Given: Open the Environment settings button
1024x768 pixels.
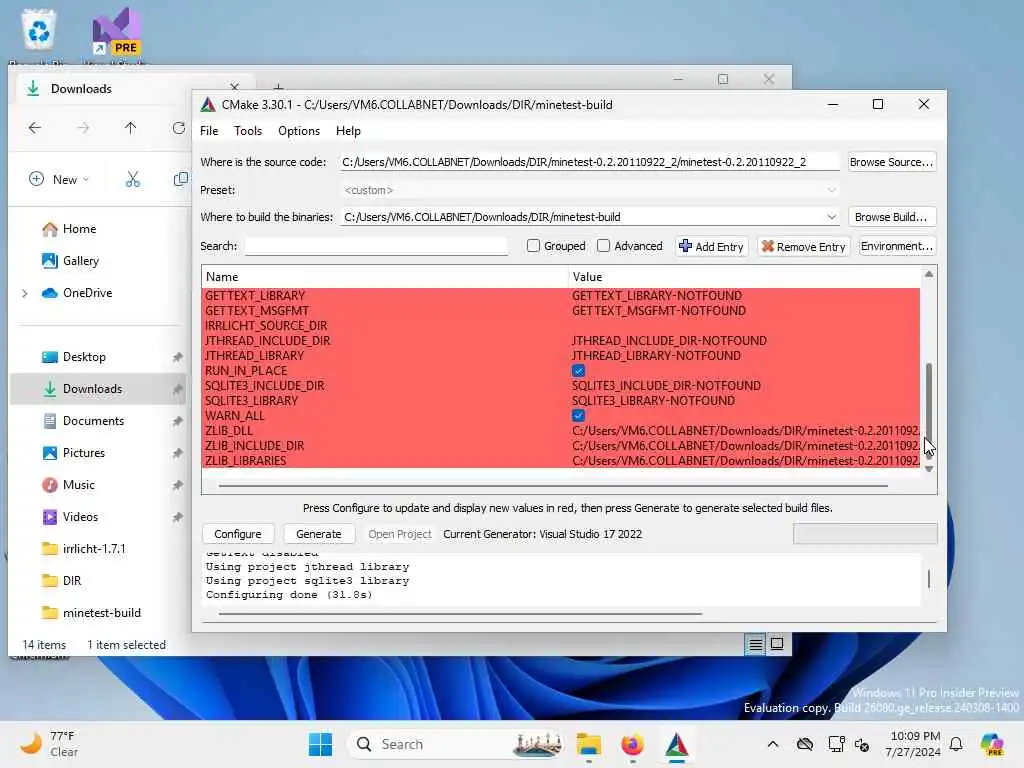Looking at the screenshot, I should [897, 246].
